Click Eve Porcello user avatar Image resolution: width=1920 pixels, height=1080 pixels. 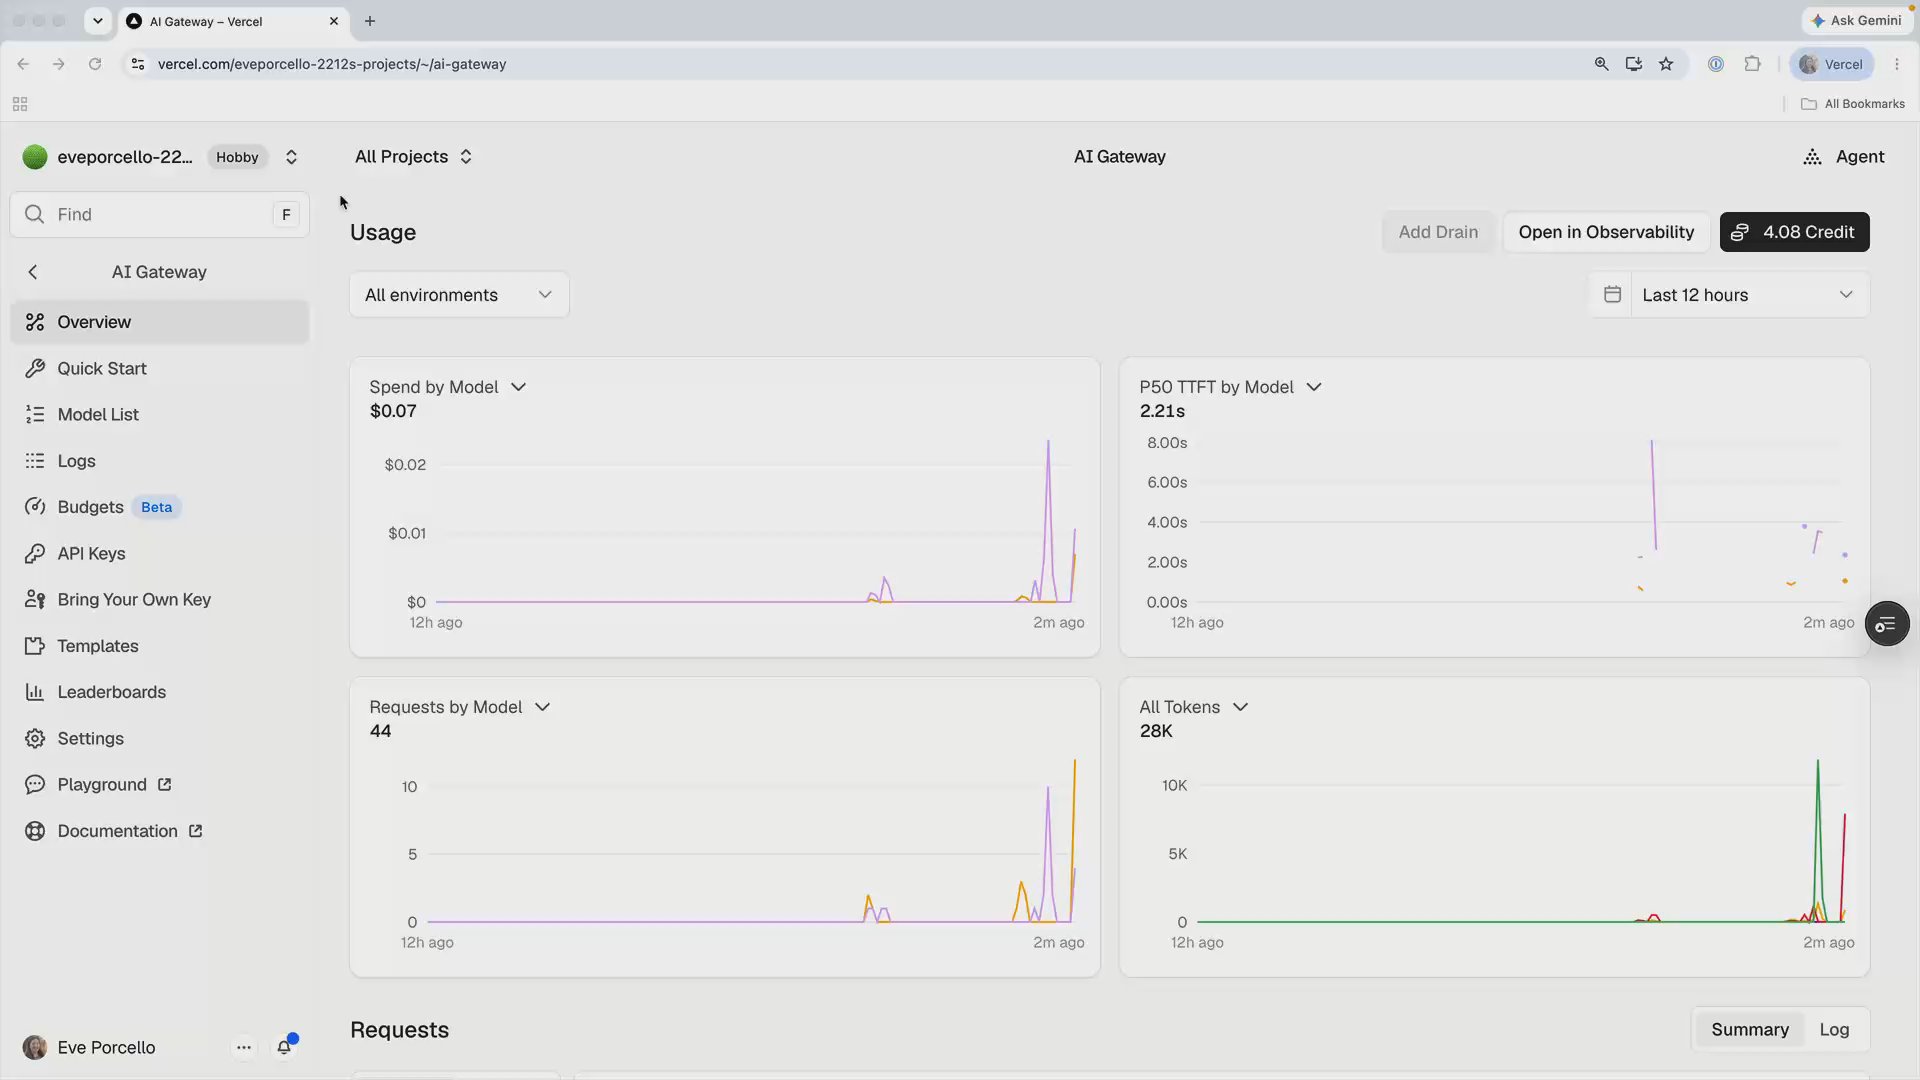35,1047
